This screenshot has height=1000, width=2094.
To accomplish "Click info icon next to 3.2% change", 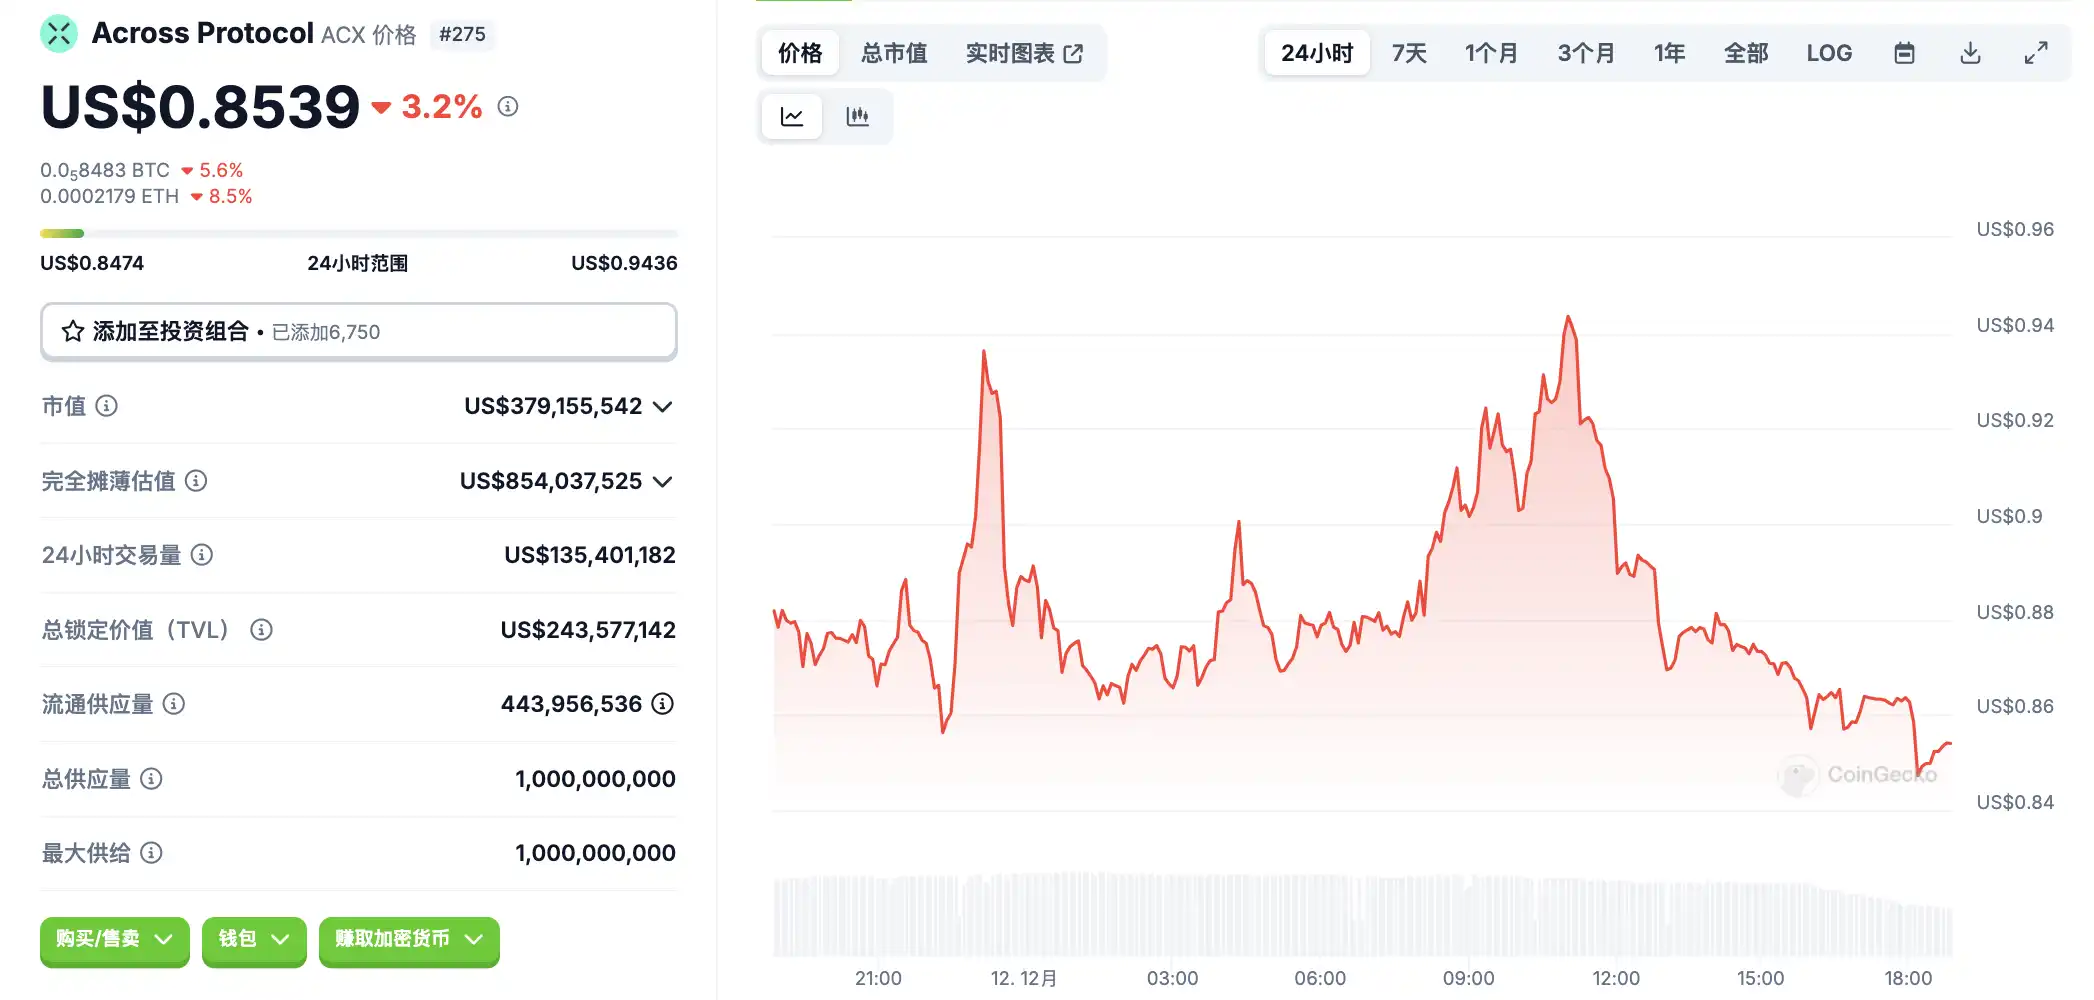I will [x=508, y=106].
